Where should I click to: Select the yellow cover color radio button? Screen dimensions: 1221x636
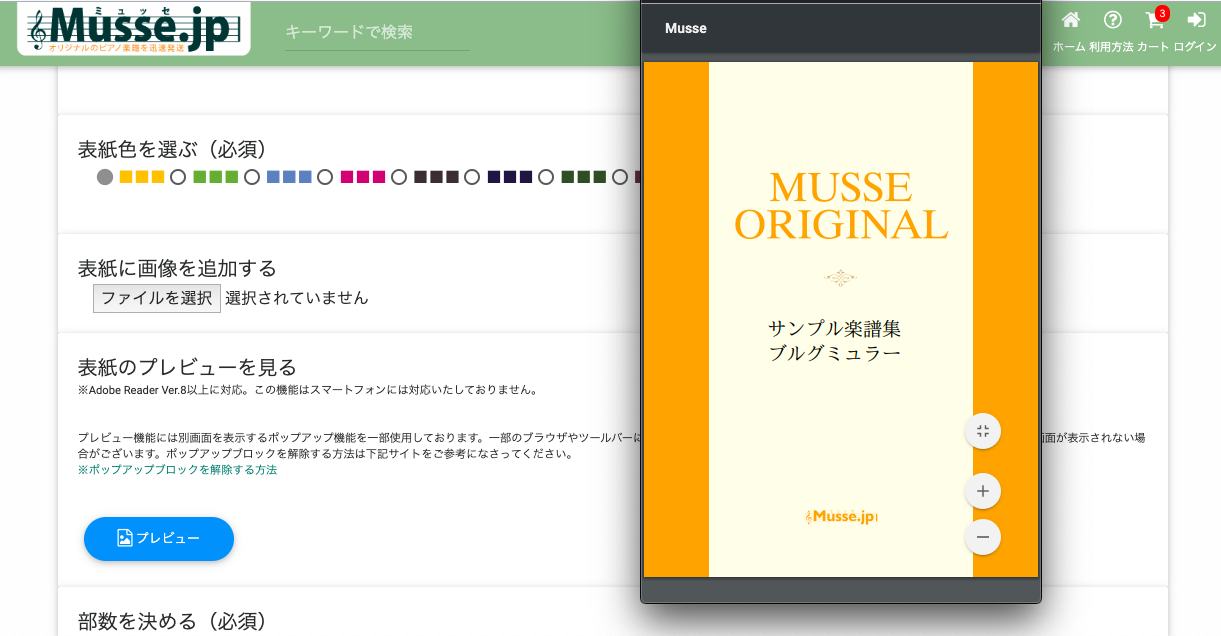(105, 177)
